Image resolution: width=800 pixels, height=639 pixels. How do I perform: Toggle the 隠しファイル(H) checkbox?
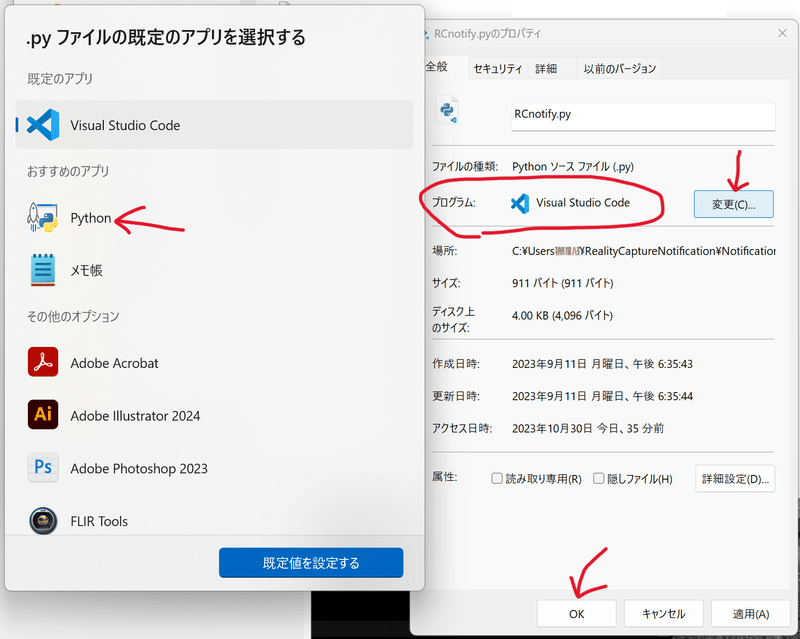click(598, 478)
